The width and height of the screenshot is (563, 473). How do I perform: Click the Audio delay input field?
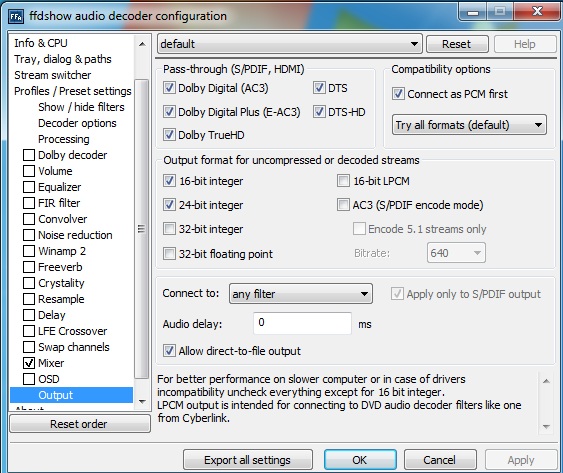point(302,323)
